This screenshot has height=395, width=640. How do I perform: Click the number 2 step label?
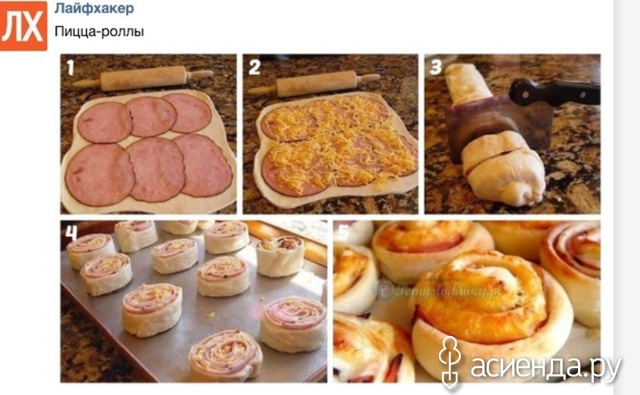[x=254, y=67]
